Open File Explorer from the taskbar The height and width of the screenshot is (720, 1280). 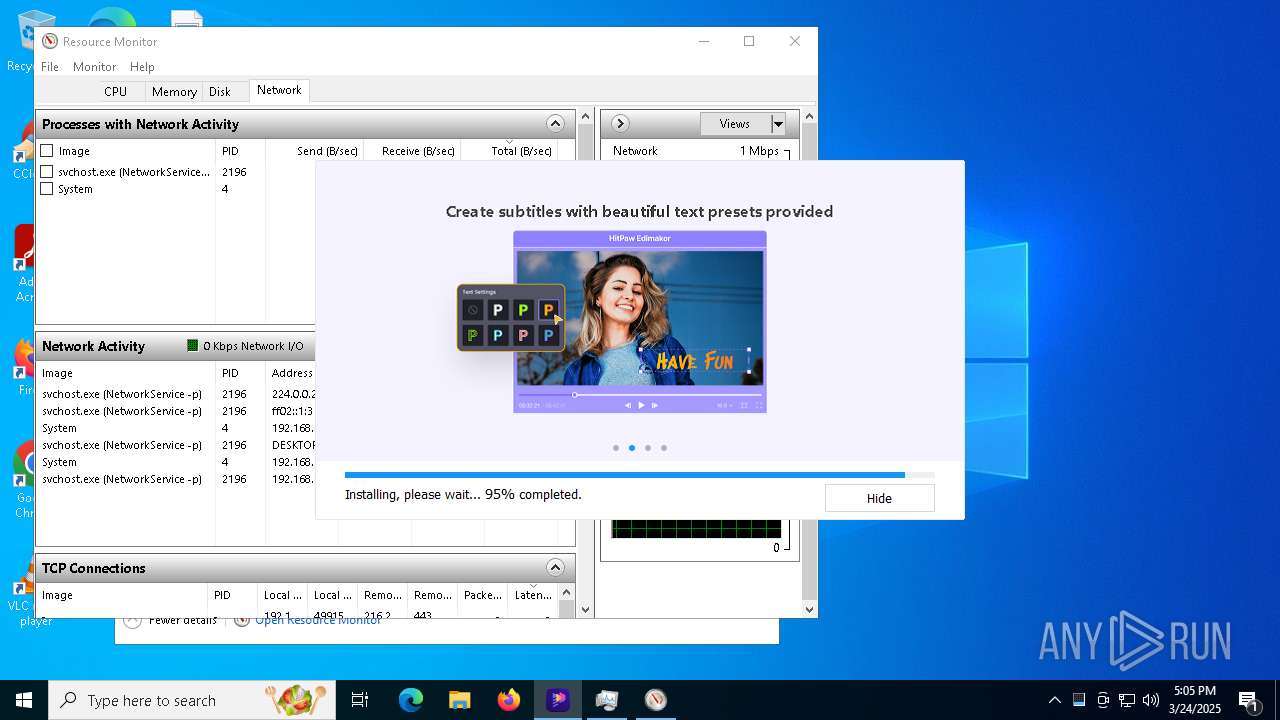pos(459,700)
